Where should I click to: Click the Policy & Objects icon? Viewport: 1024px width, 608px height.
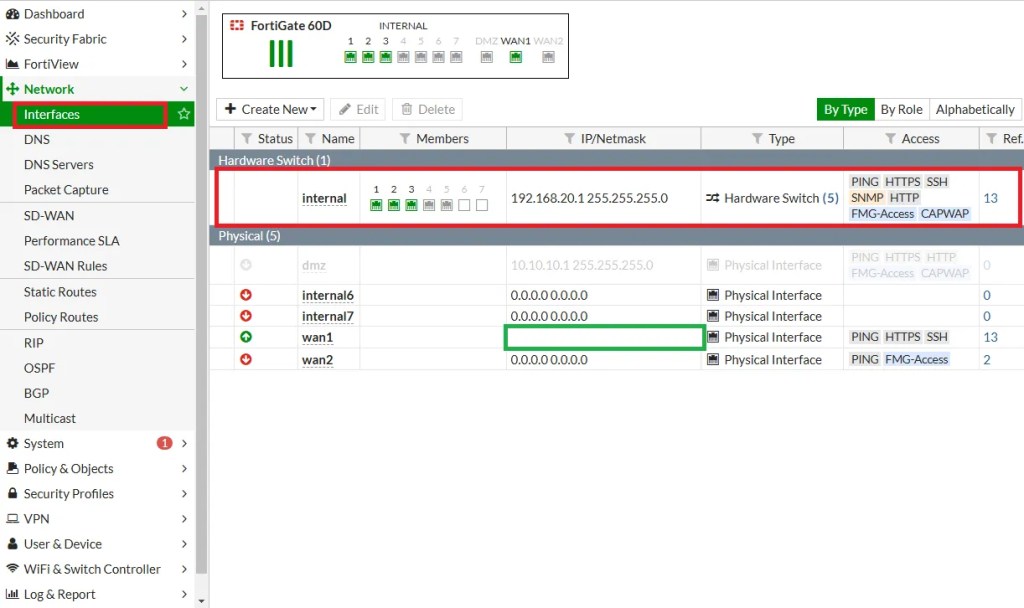pyautogui.click(x=12, y=468)
